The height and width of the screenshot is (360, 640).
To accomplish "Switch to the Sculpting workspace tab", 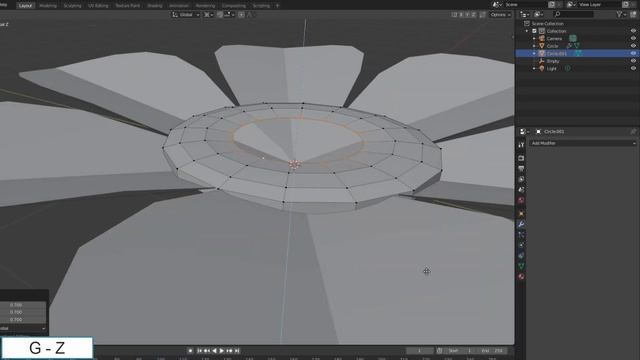I will (x=72, y=6).
